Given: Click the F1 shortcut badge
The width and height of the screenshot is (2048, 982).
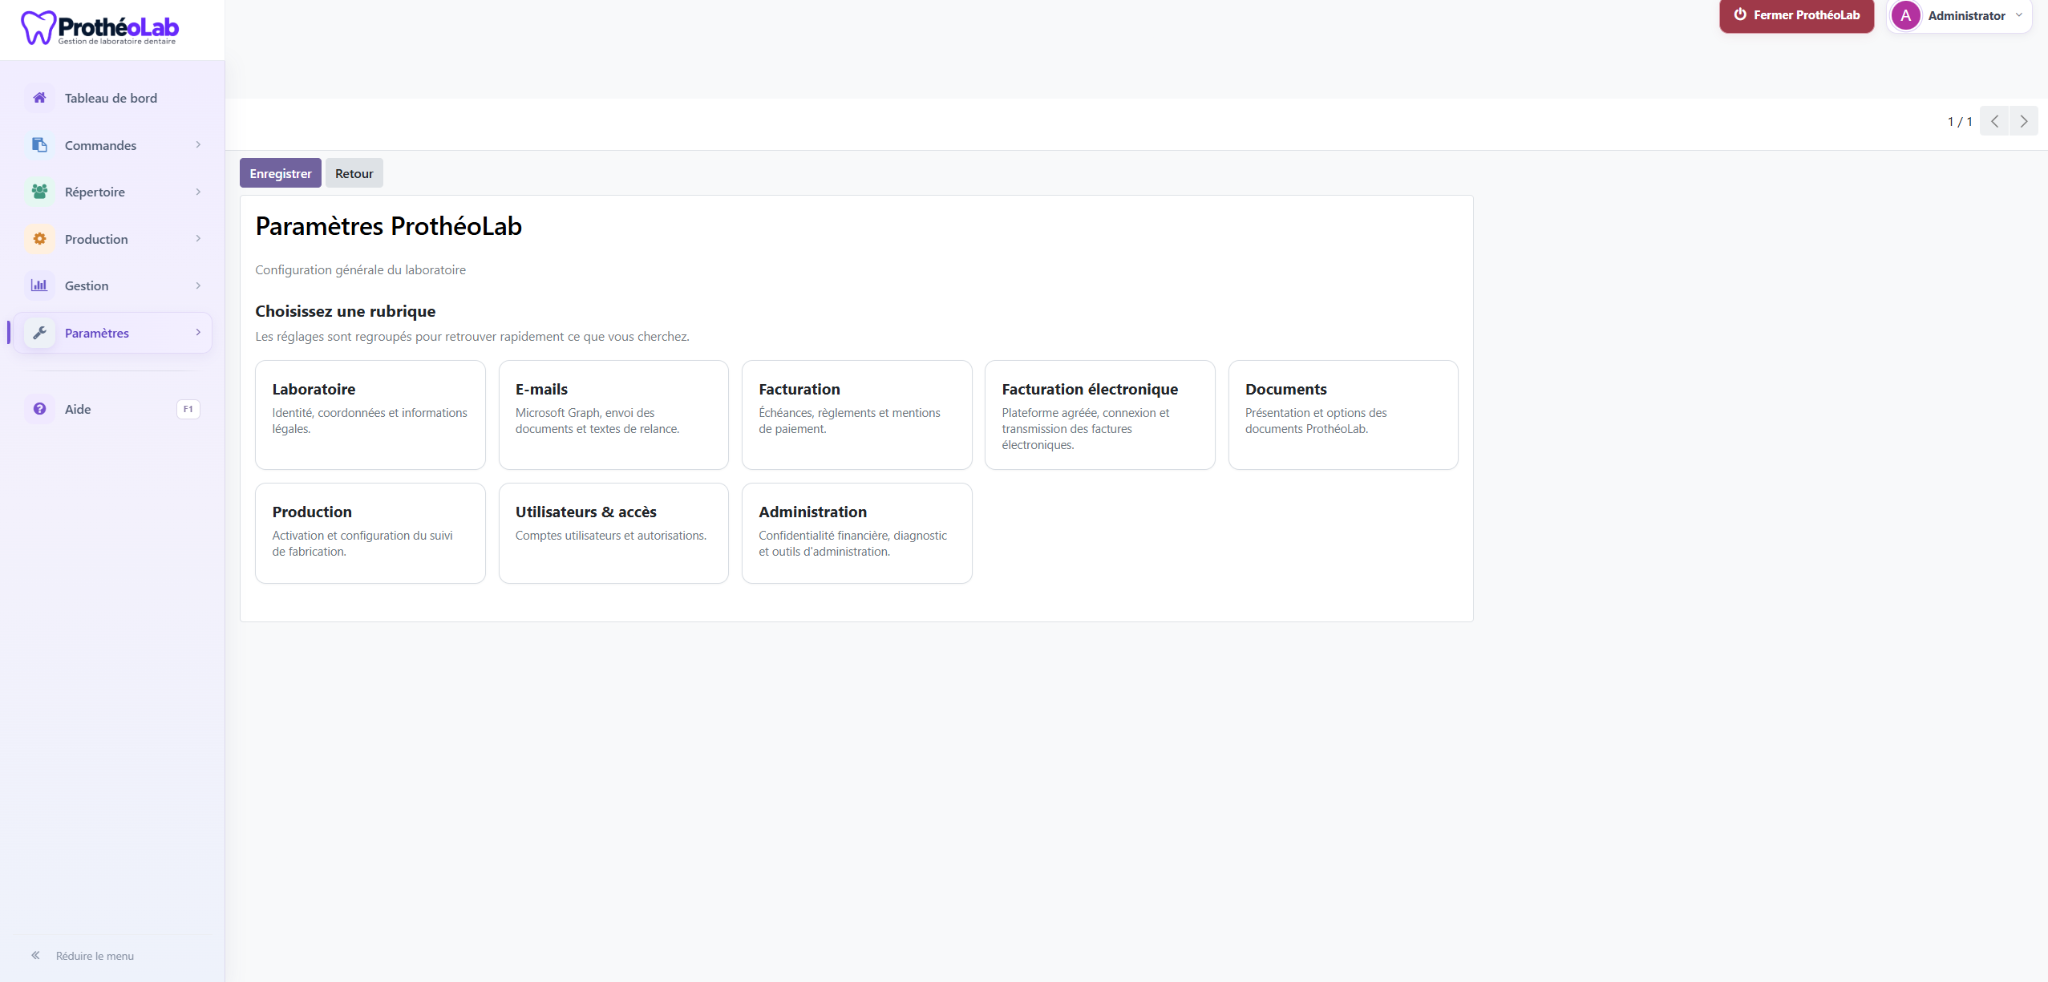Looking at the screenshot, I should pyautogui.click(x=188, y=409).
